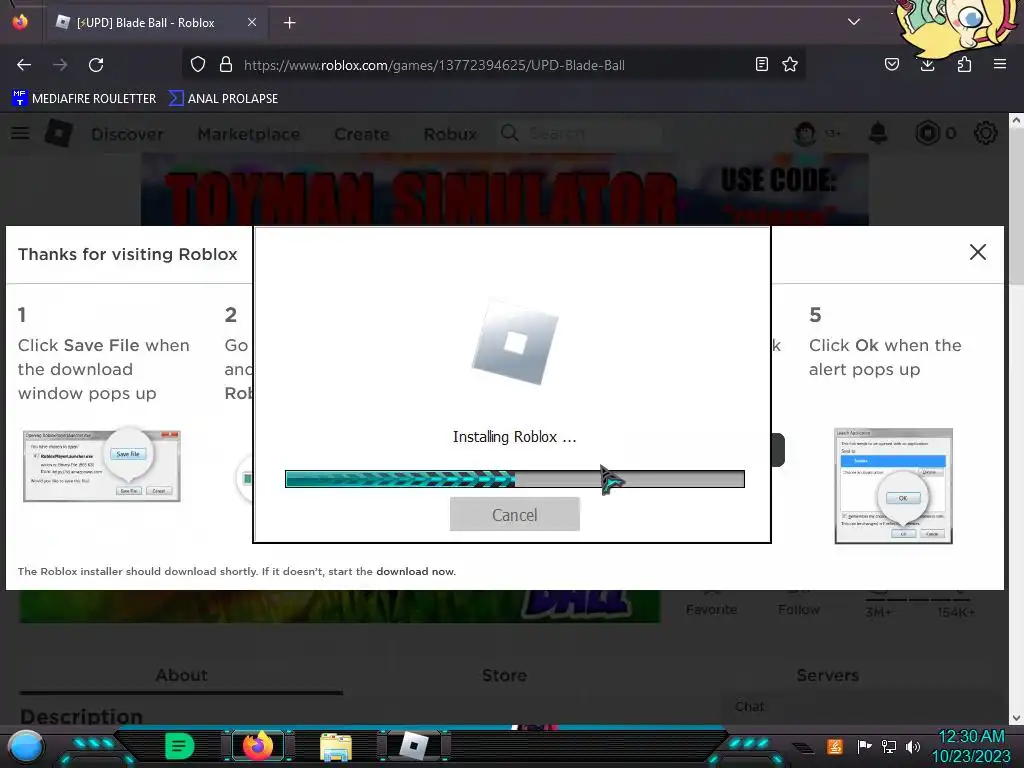Switch to Firefox in the taskbar
The height and width of the screenshot is (768, 1024).
tap(257, 746)
